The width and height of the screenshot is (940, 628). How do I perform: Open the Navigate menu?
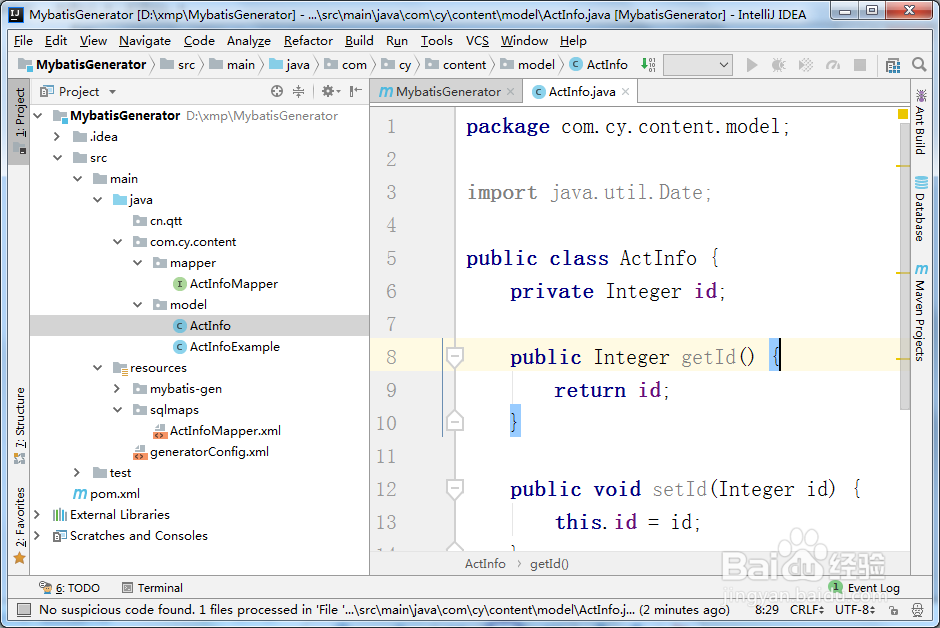click(x=145, y=41)
